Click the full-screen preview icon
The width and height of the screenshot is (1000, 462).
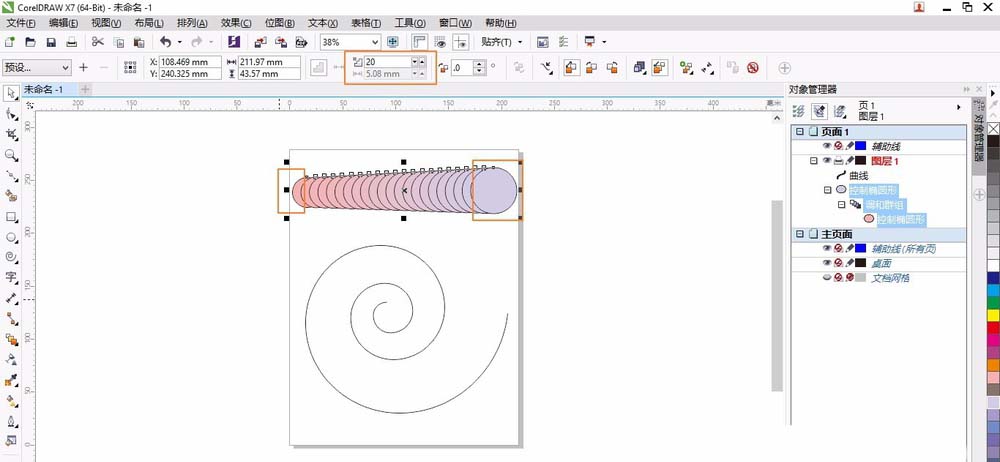[393, 42]
